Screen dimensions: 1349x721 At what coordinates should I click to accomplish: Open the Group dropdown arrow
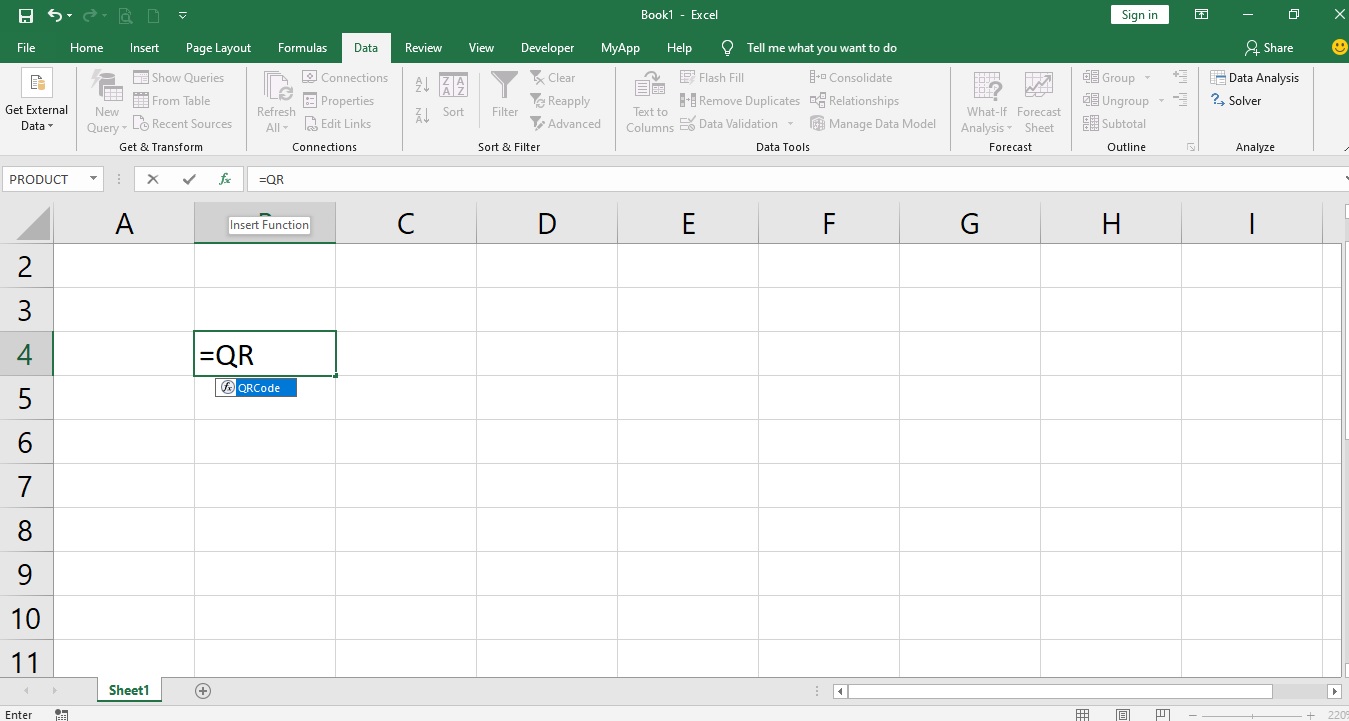pyautogui.click(x=1147, y=77)
